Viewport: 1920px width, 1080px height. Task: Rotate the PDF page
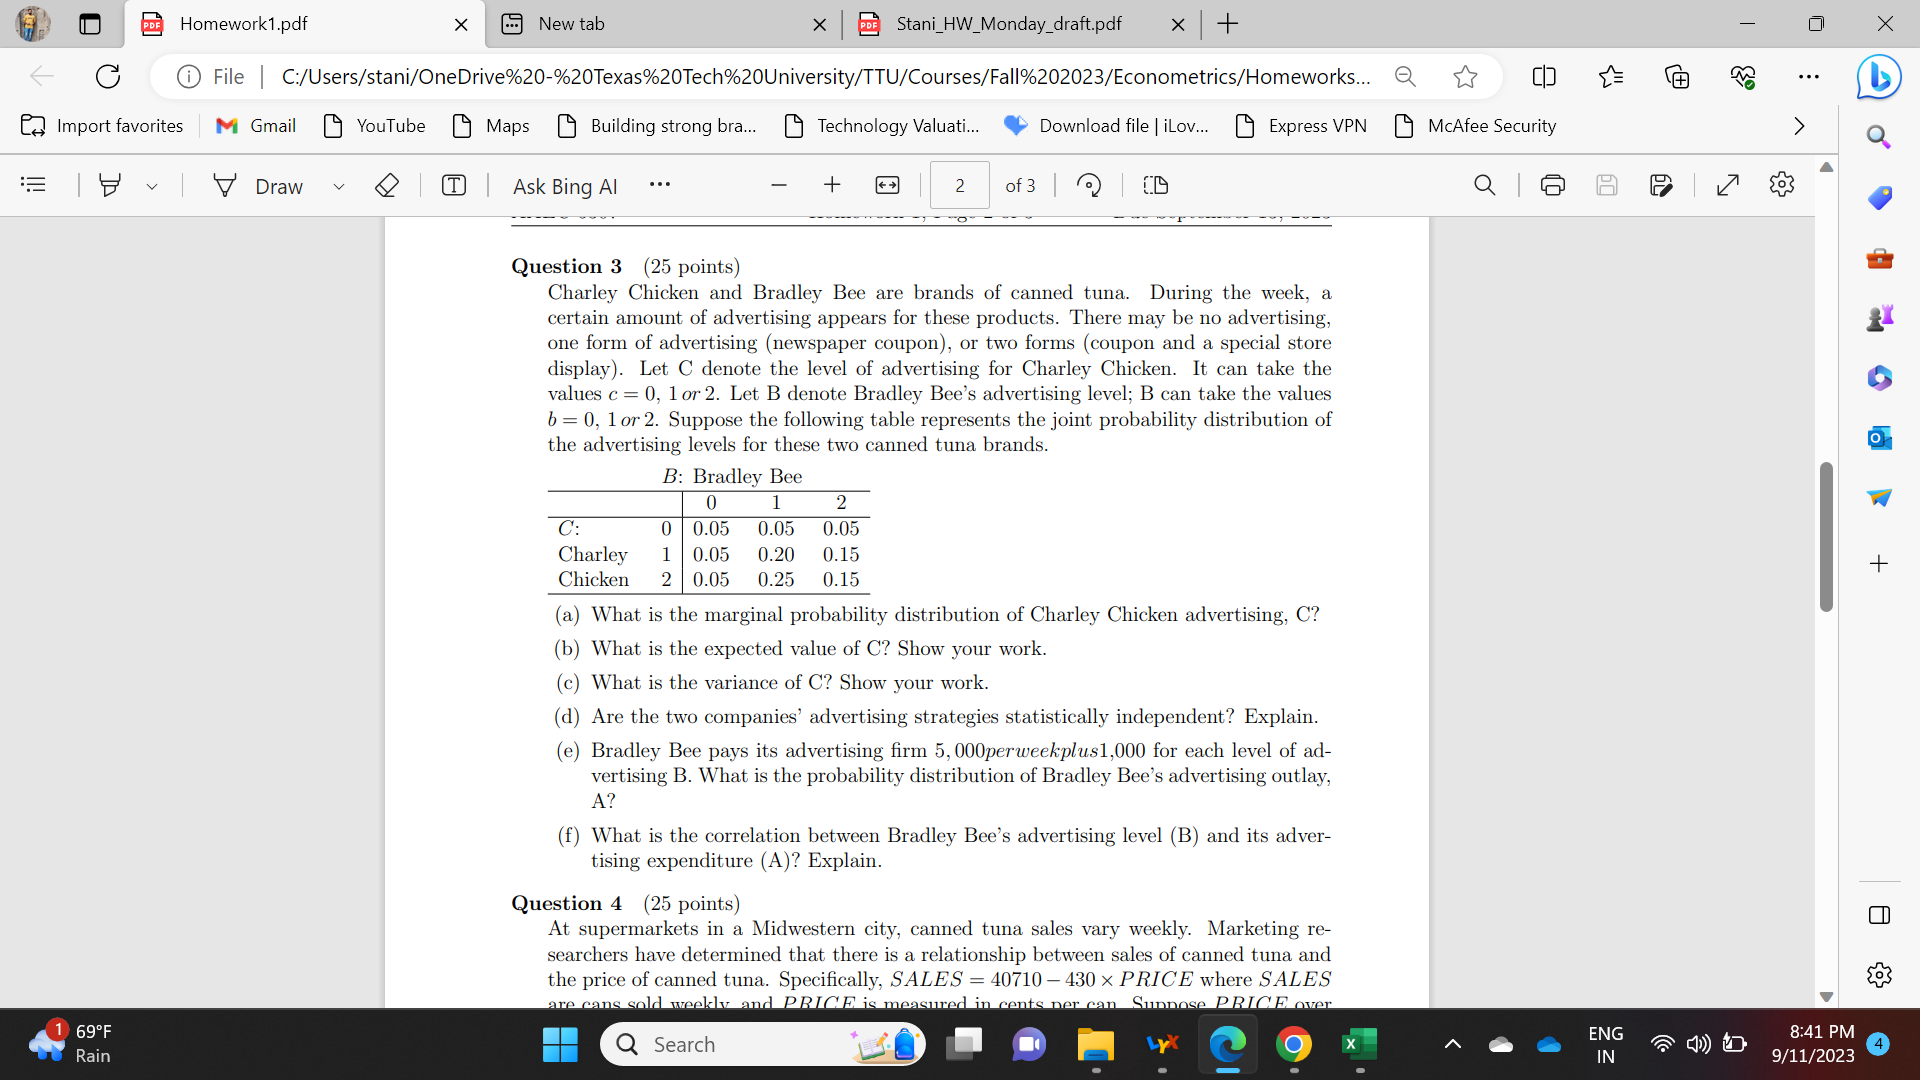coord(1089,185)
